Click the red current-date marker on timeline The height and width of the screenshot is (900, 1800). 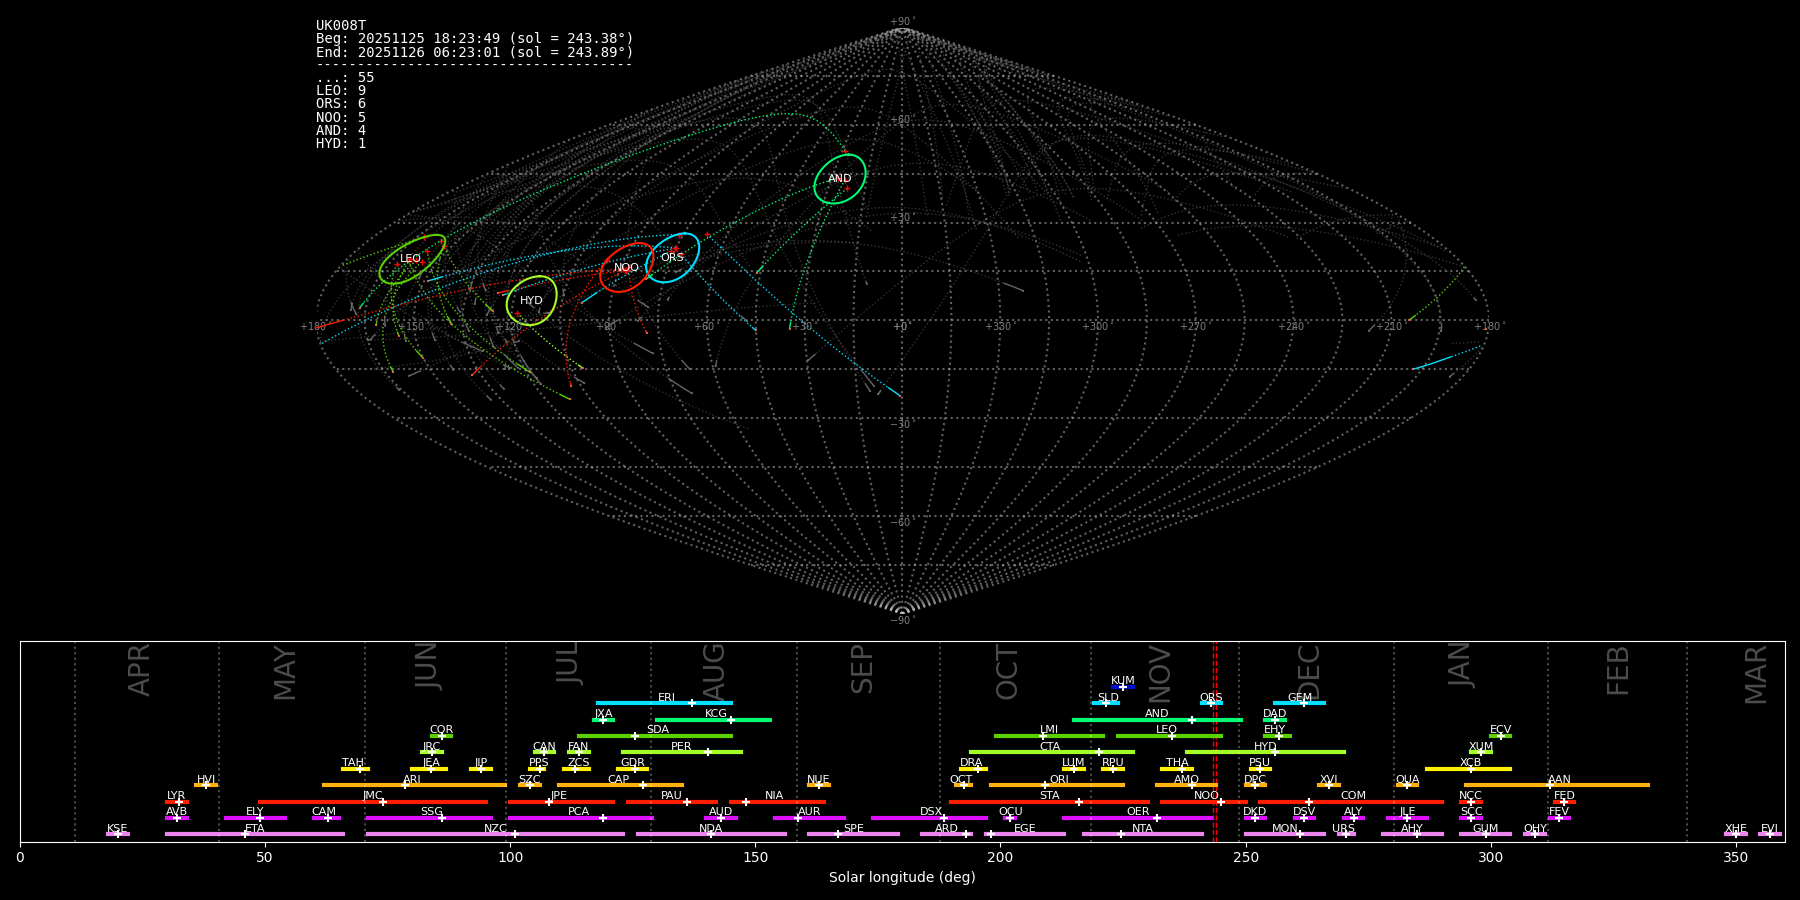[x=1215, y=741]
